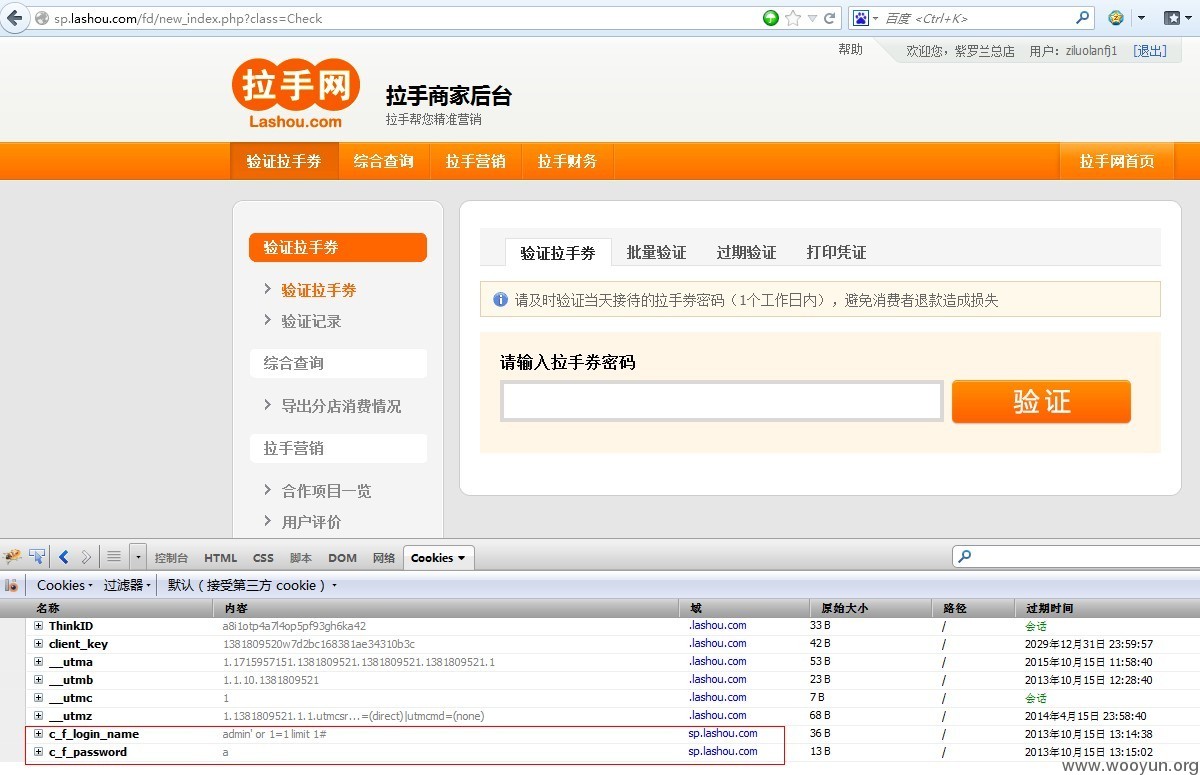1200x775 pixels.
Task: Open the dropdown next to the badge icon
Action: tap(1141, 19)
